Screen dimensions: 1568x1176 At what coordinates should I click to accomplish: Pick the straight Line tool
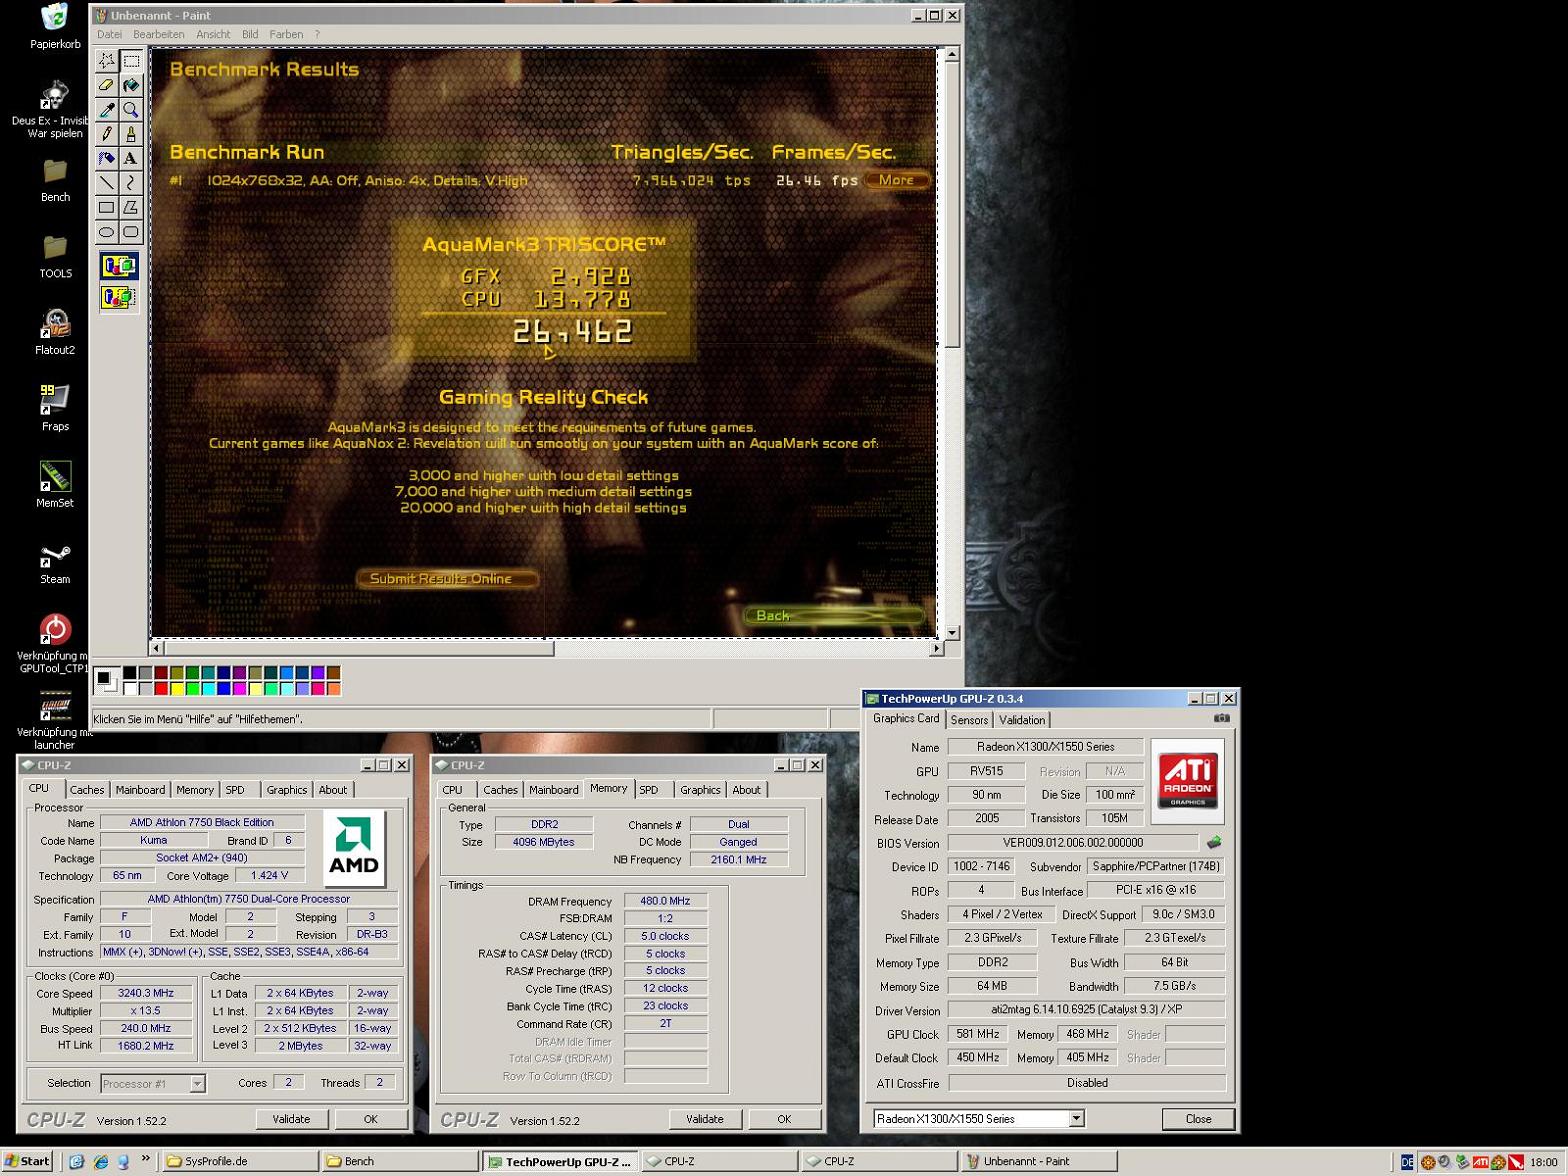click(106, 183)
